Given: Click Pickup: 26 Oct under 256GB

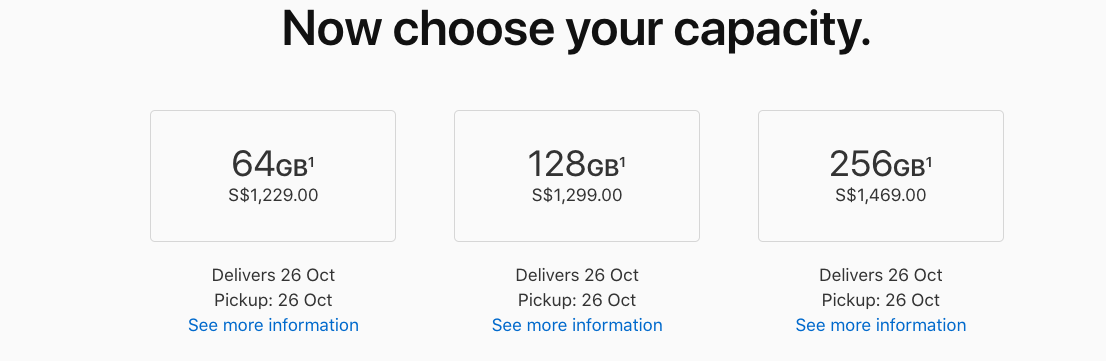Looking at the screenshot, I should click(881, 300).
